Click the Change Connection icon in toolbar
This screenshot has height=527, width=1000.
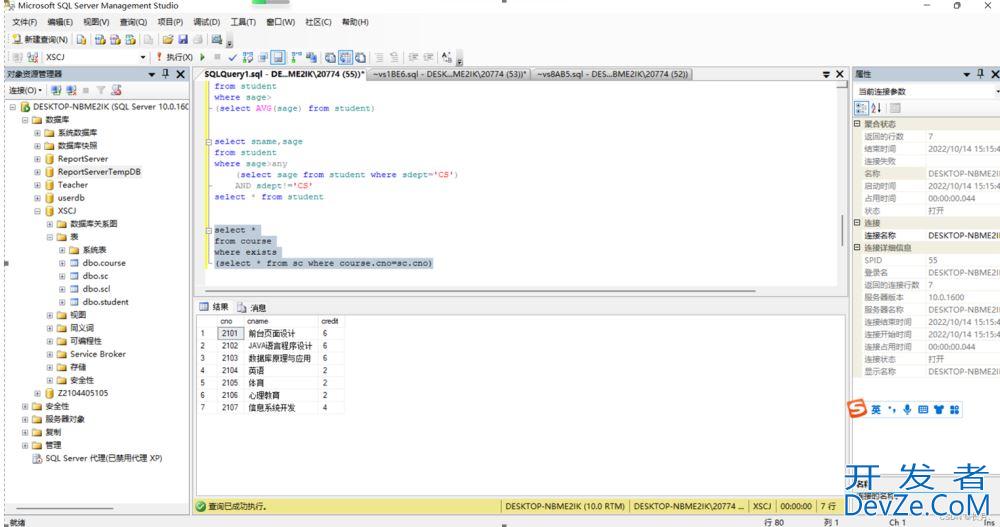click(x=33, y=57)
